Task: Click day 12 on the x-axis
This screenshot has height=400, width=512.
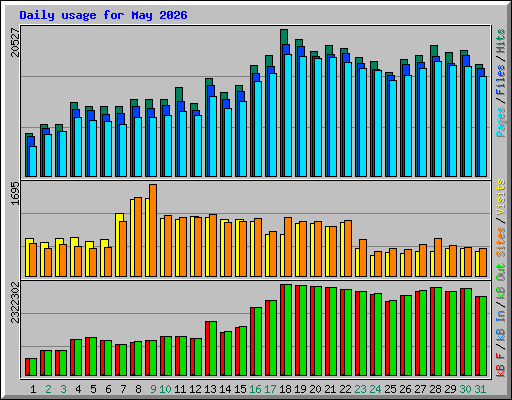Action: pyautogui.click(x=195, y=389)
